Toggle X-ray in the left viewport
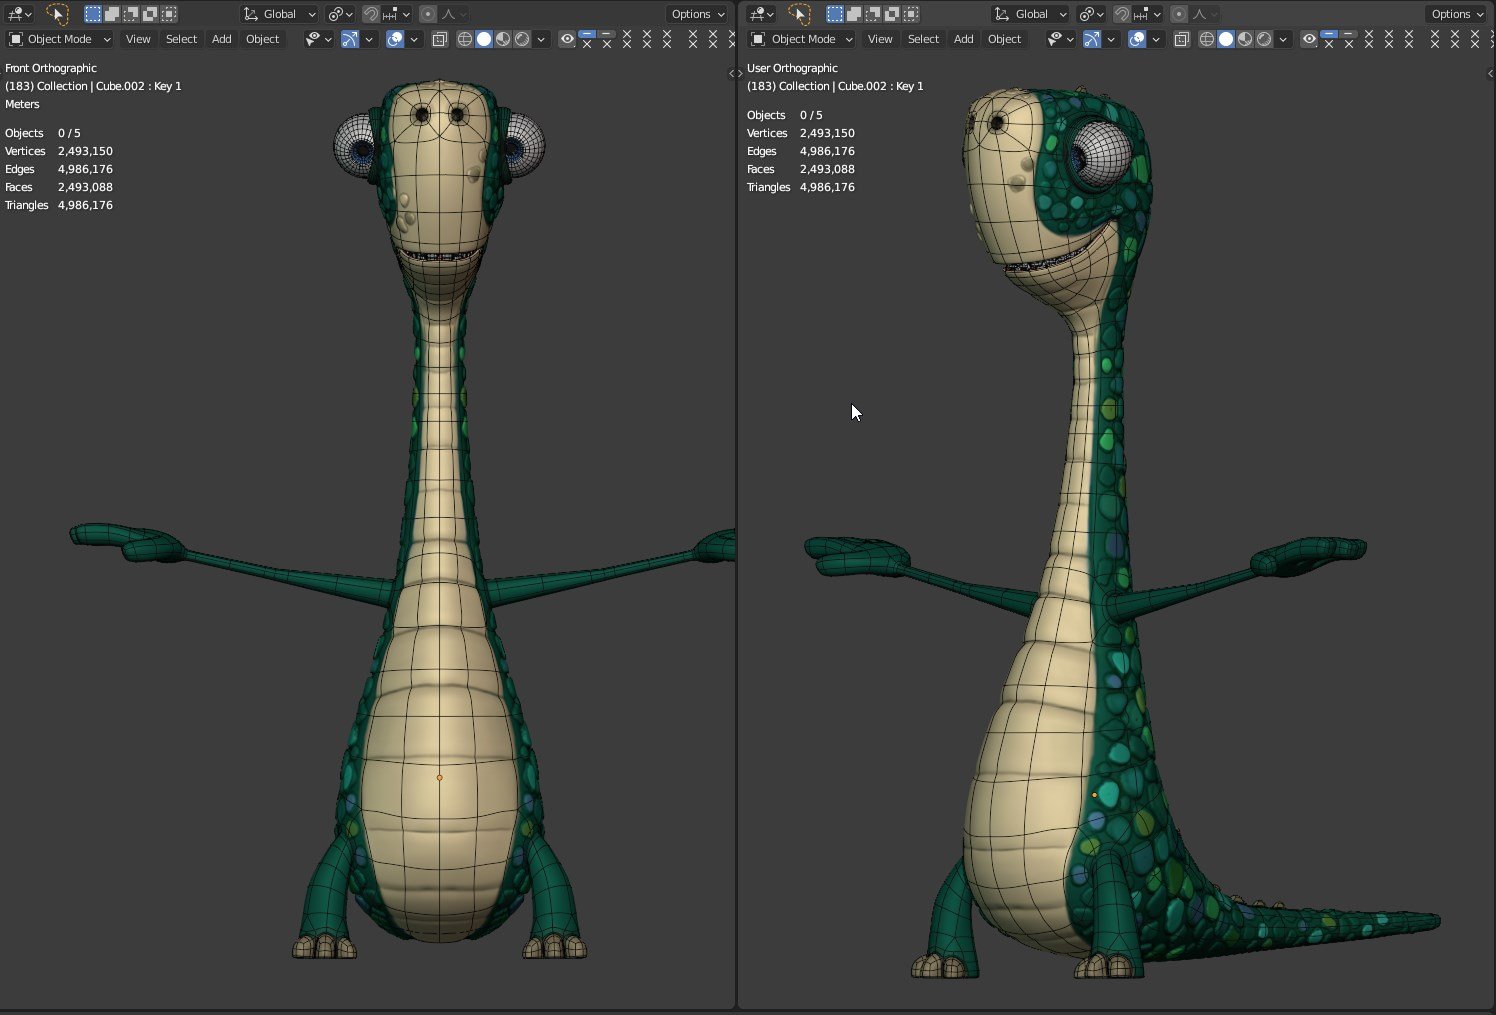Screen dimensions: 1496x1015 point(439,39)
